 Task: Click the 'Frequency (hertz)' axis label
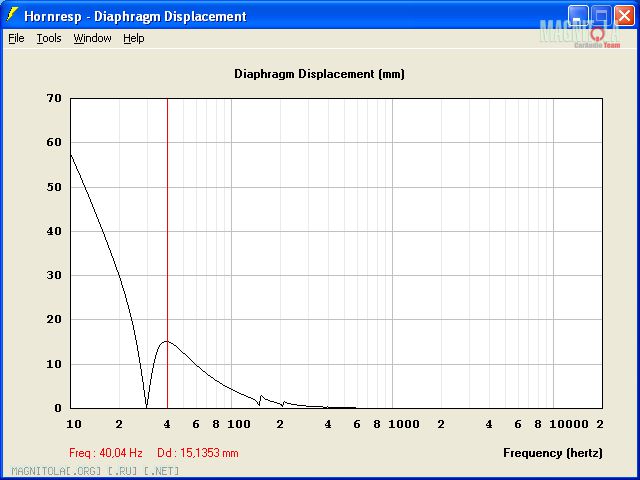pos(552,453)
